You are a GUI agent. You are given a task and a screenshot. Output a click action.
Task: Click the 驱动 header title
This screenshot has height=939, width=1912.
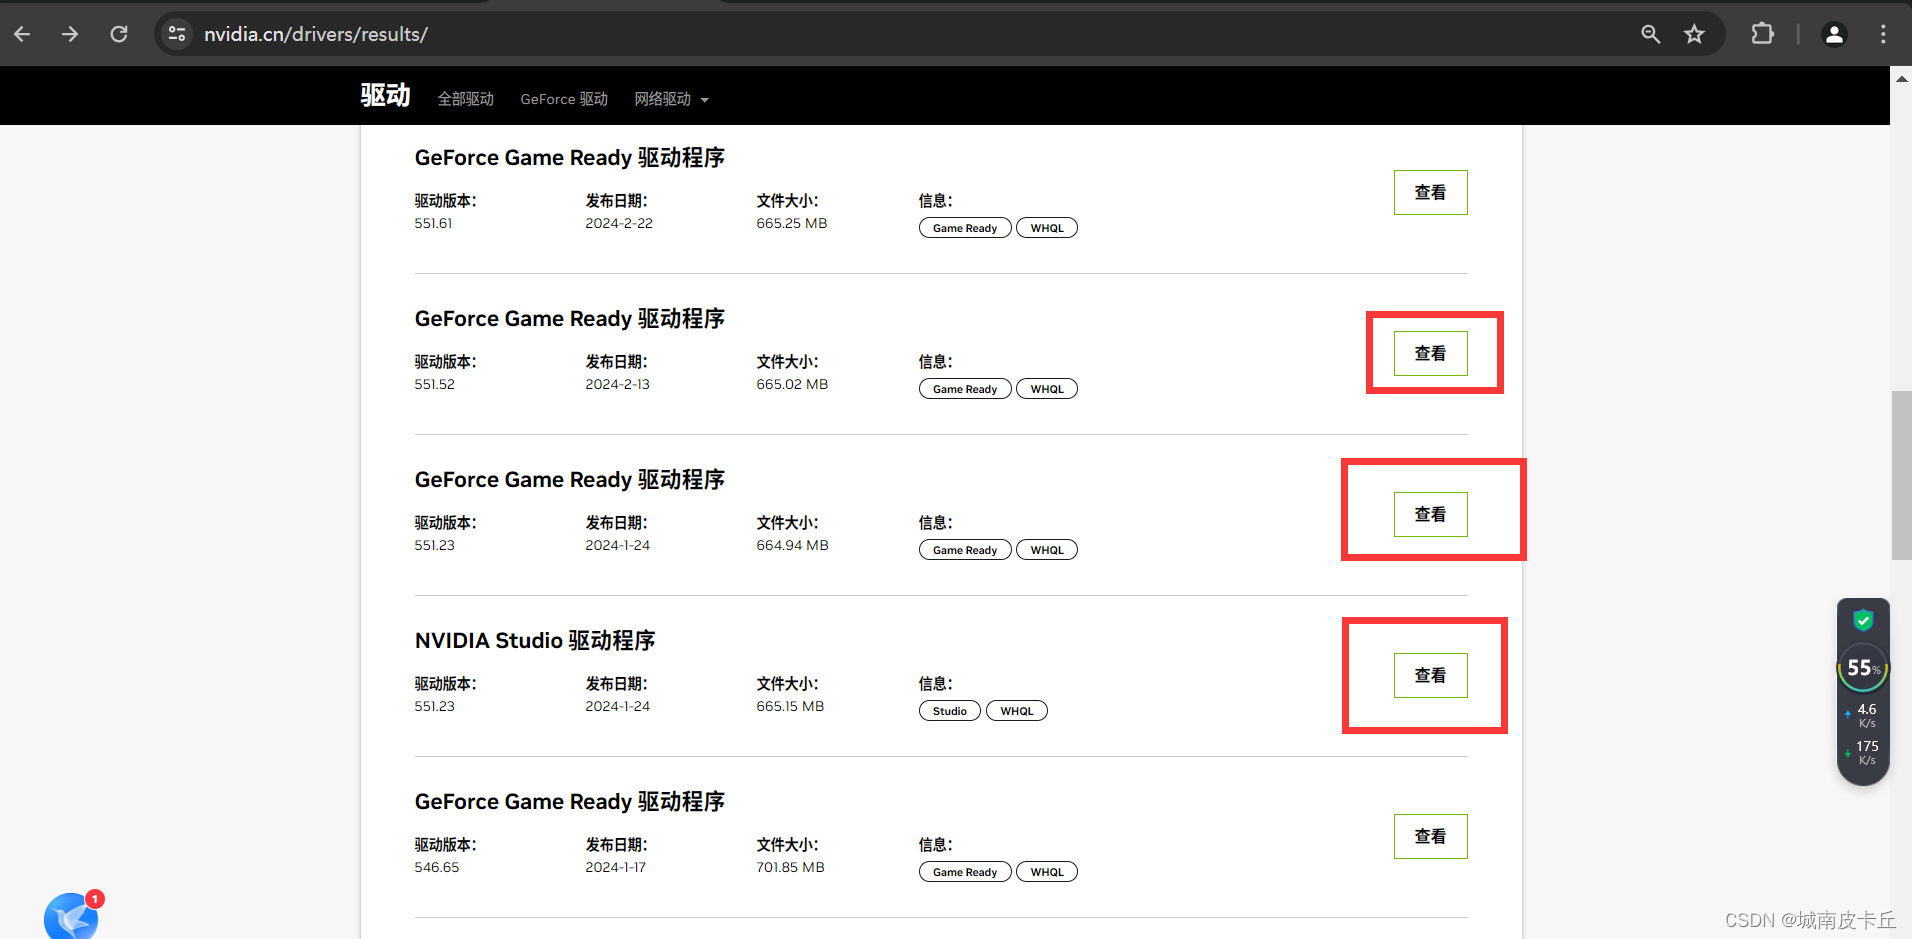click(x=385, y=95)
